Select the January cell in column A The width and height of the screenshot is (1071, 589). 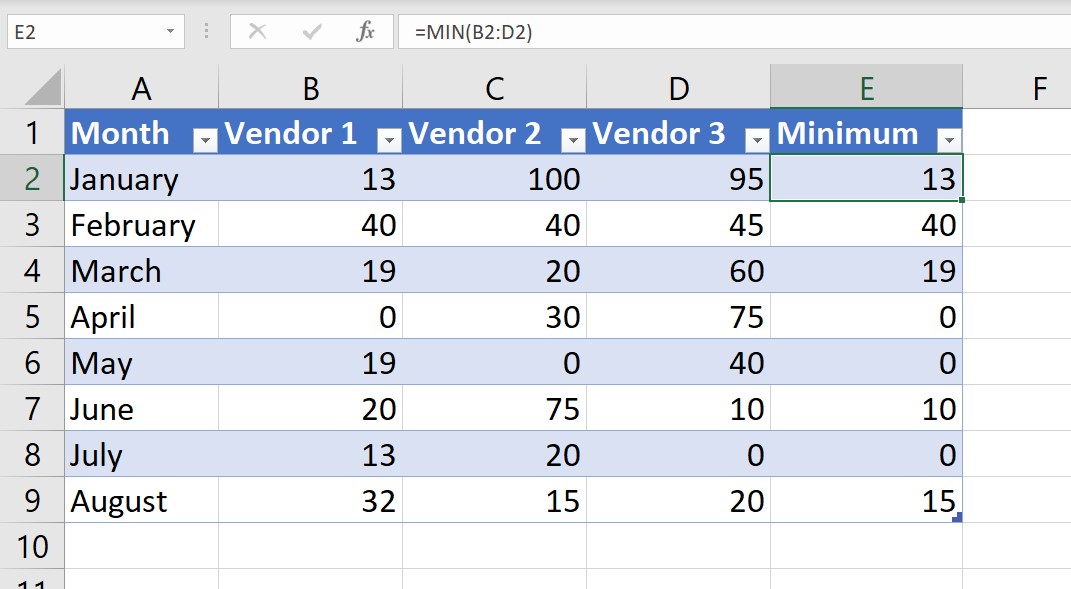(140, 179)
